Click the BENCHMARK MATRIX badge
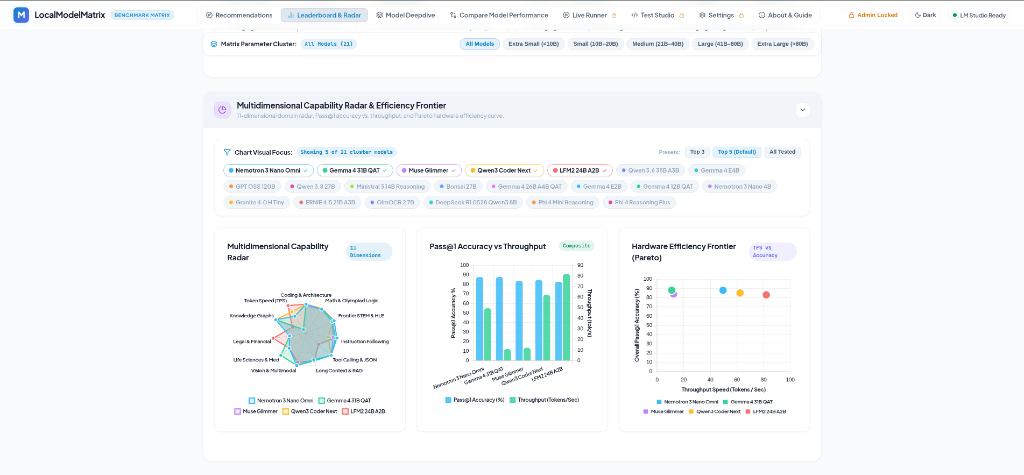The image size is (1024, 475). coord(142,14)
